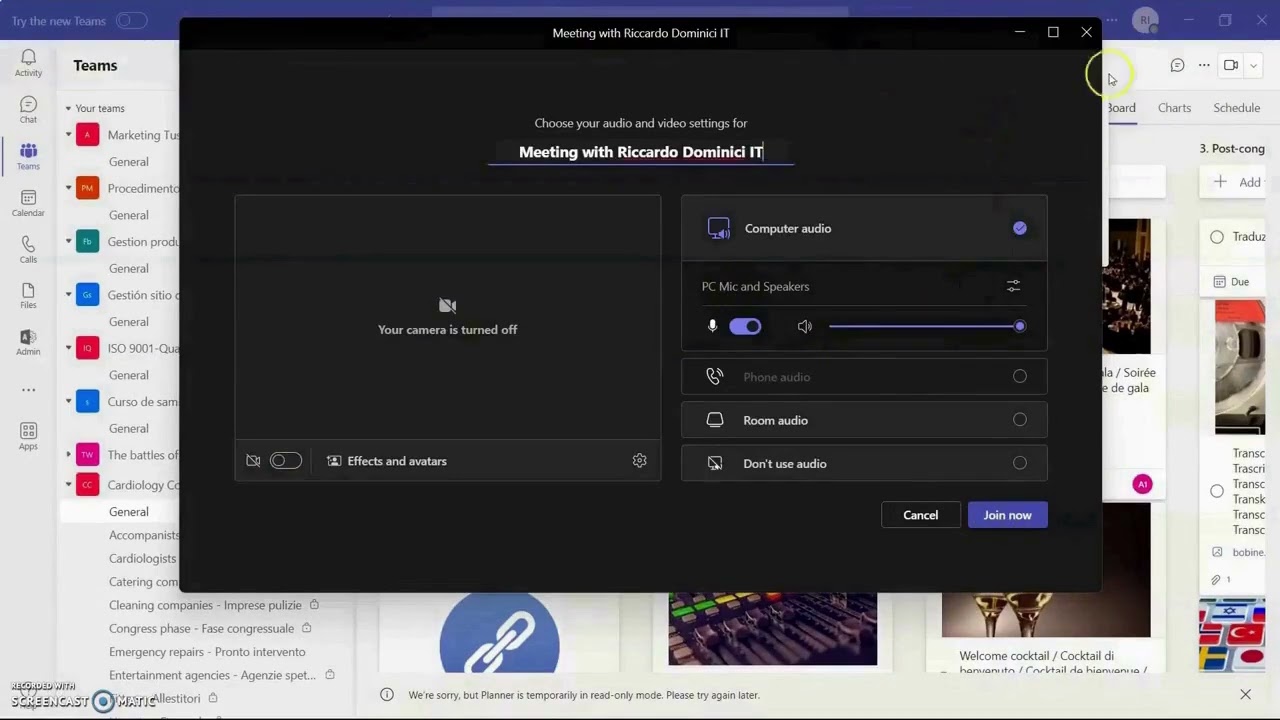Collapse the Your teams section
The image size is (1280, 720).
[68, 108]
